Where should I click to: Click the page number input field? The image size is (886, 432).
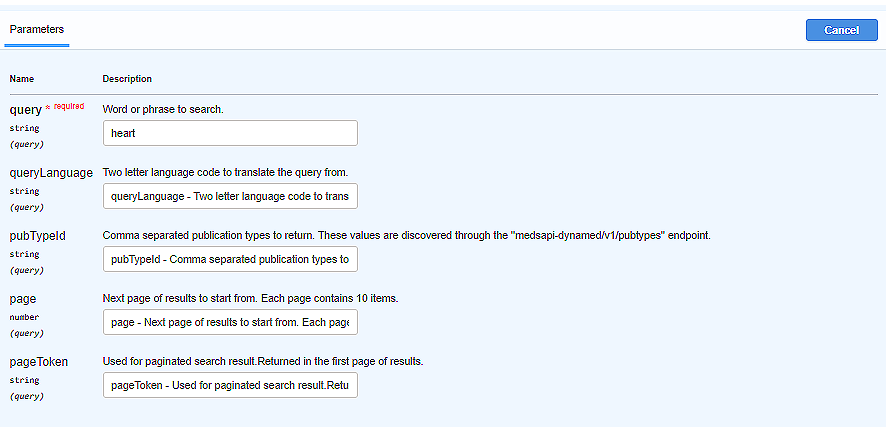[230, 323]
